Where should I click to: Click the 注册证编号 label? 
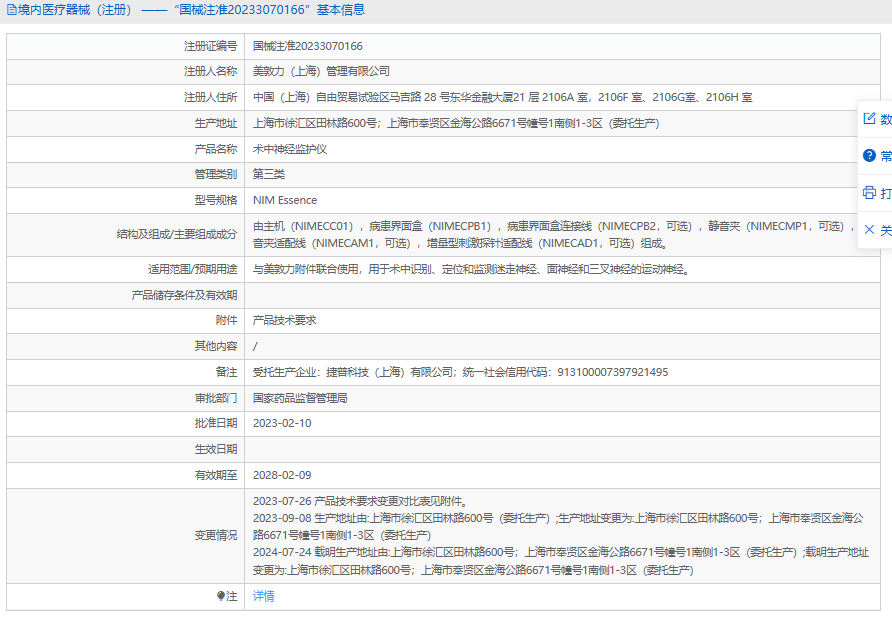coord(210,46)
